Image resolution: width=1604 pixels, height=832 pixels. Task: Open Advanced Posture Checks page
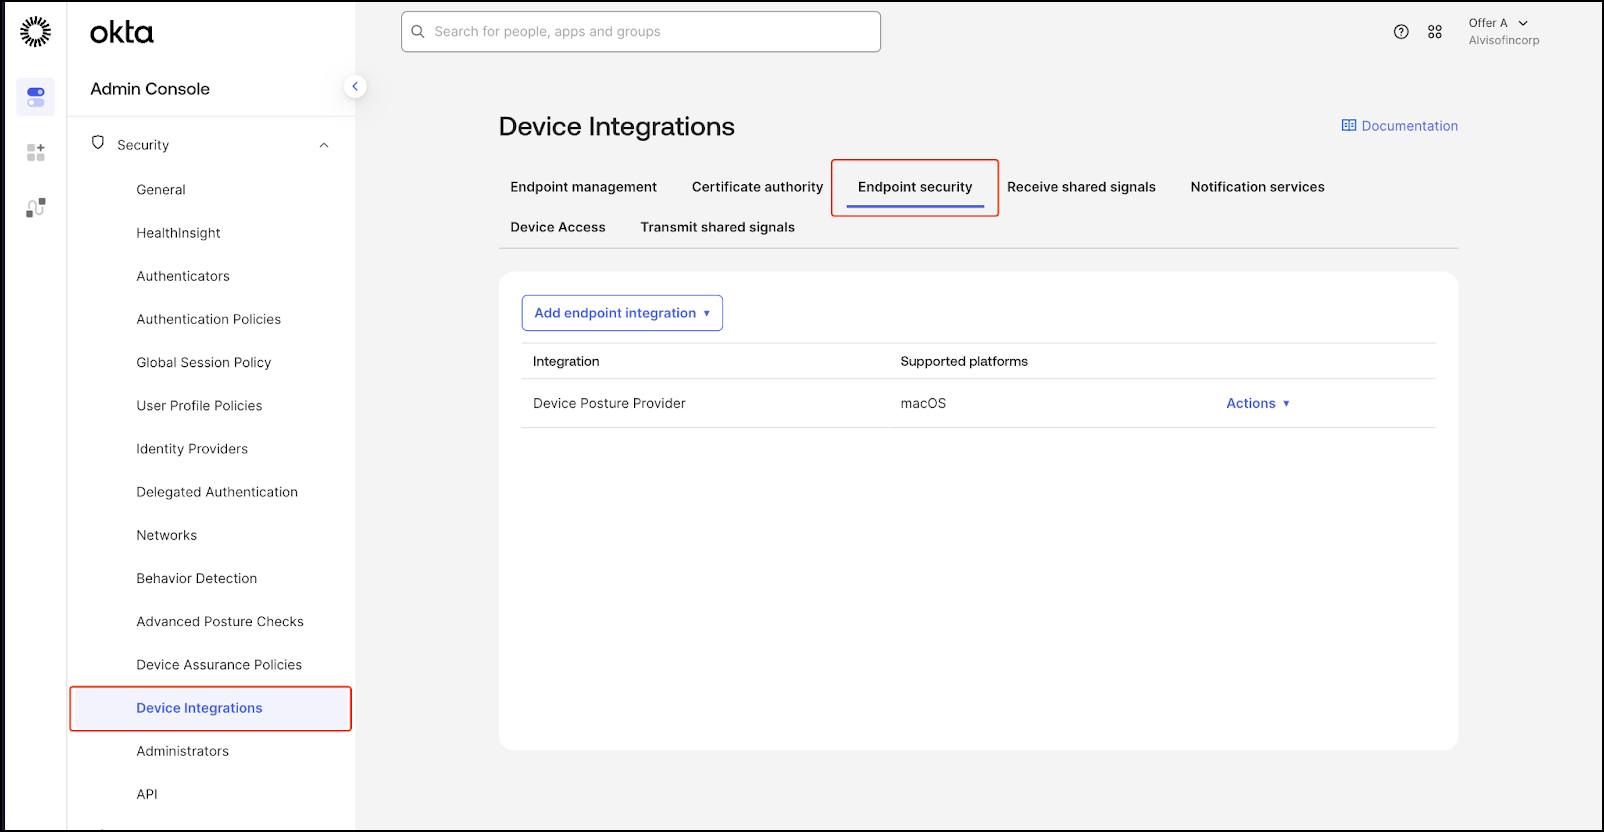(220, 622)
